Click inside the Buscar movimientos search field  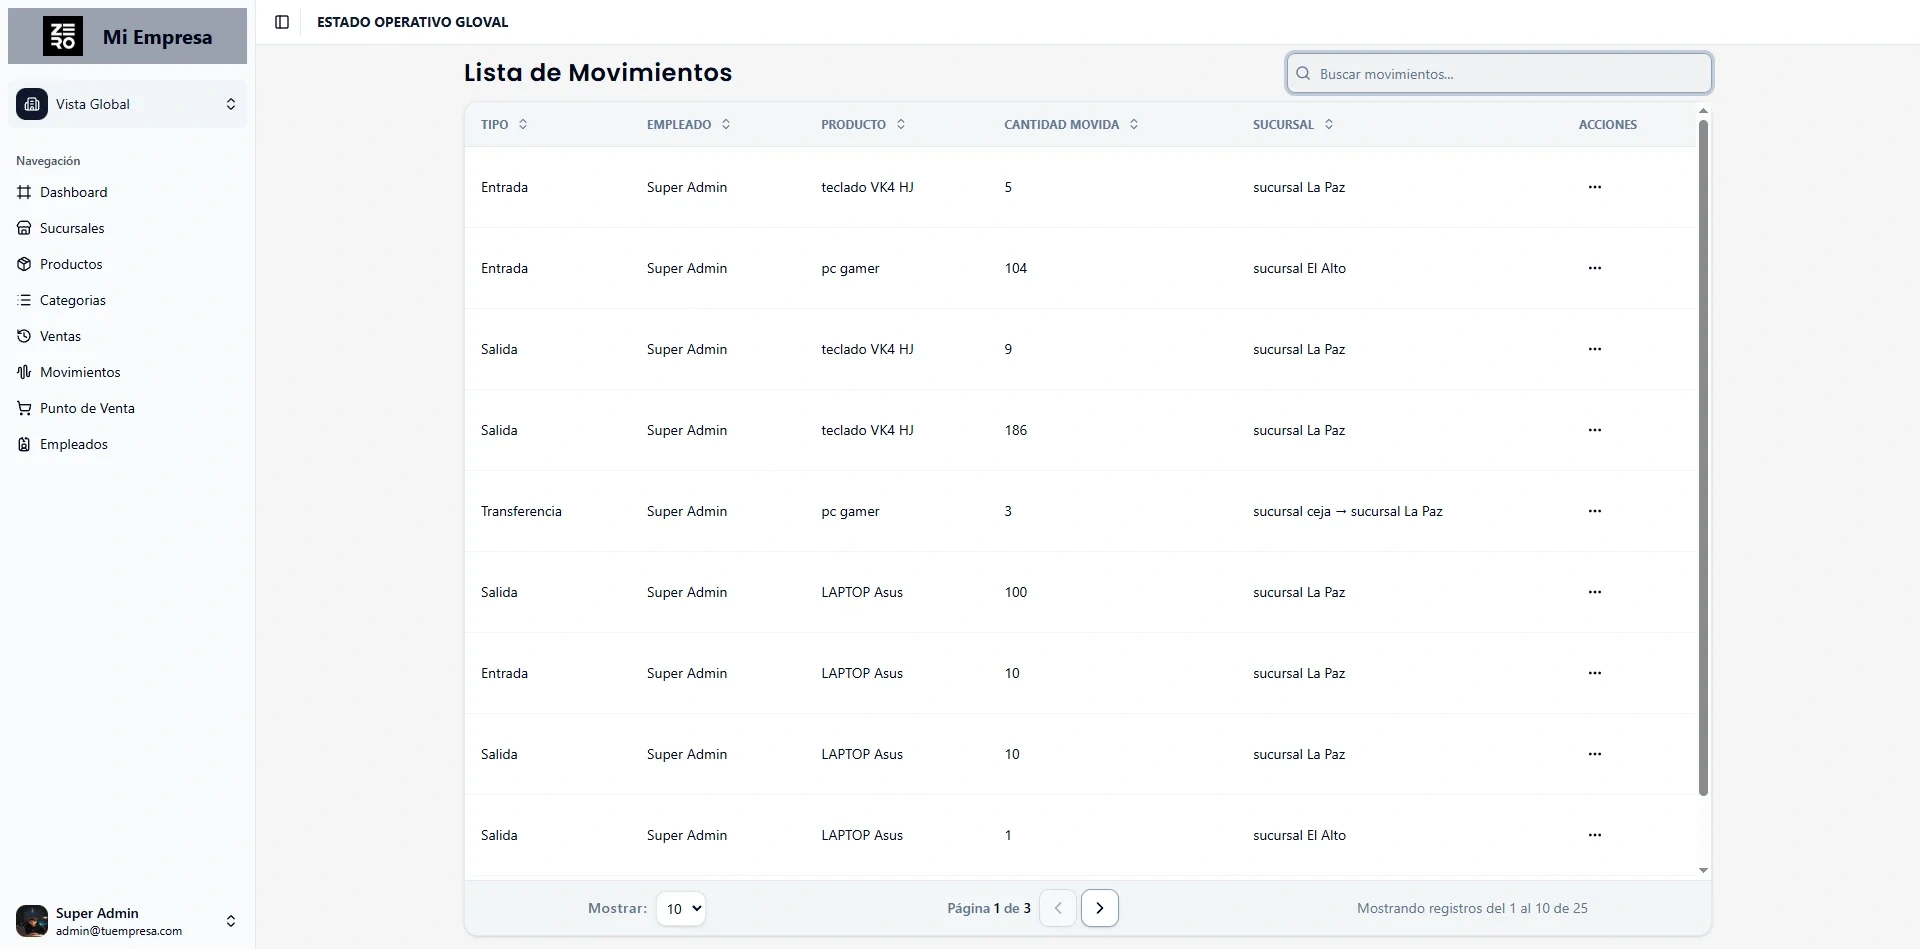1450,72
